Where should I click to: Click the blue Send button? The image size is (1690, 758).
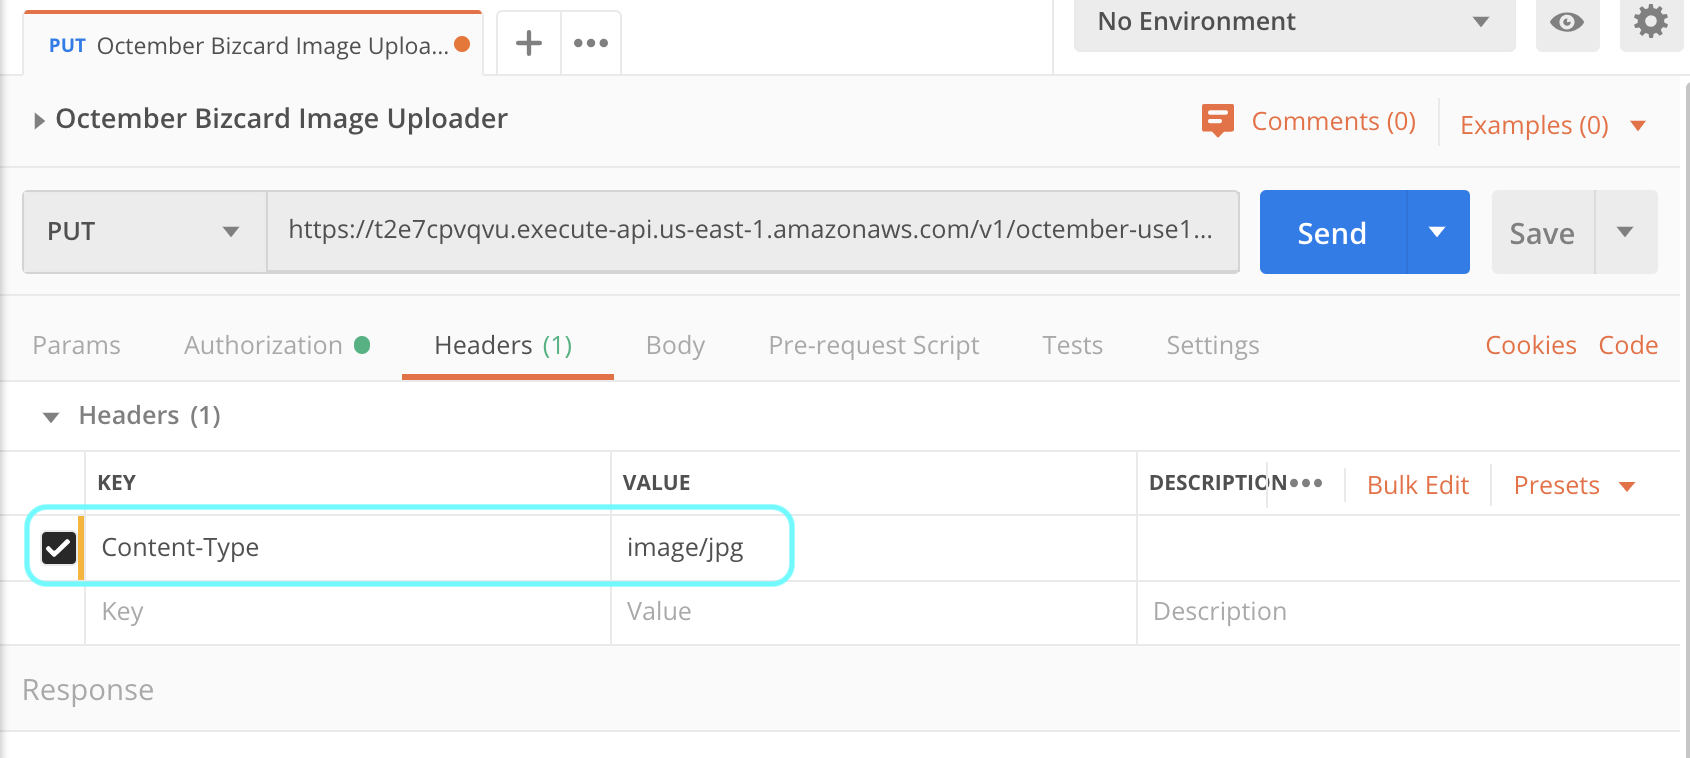pyautogui.click(x=1332, y=232)
